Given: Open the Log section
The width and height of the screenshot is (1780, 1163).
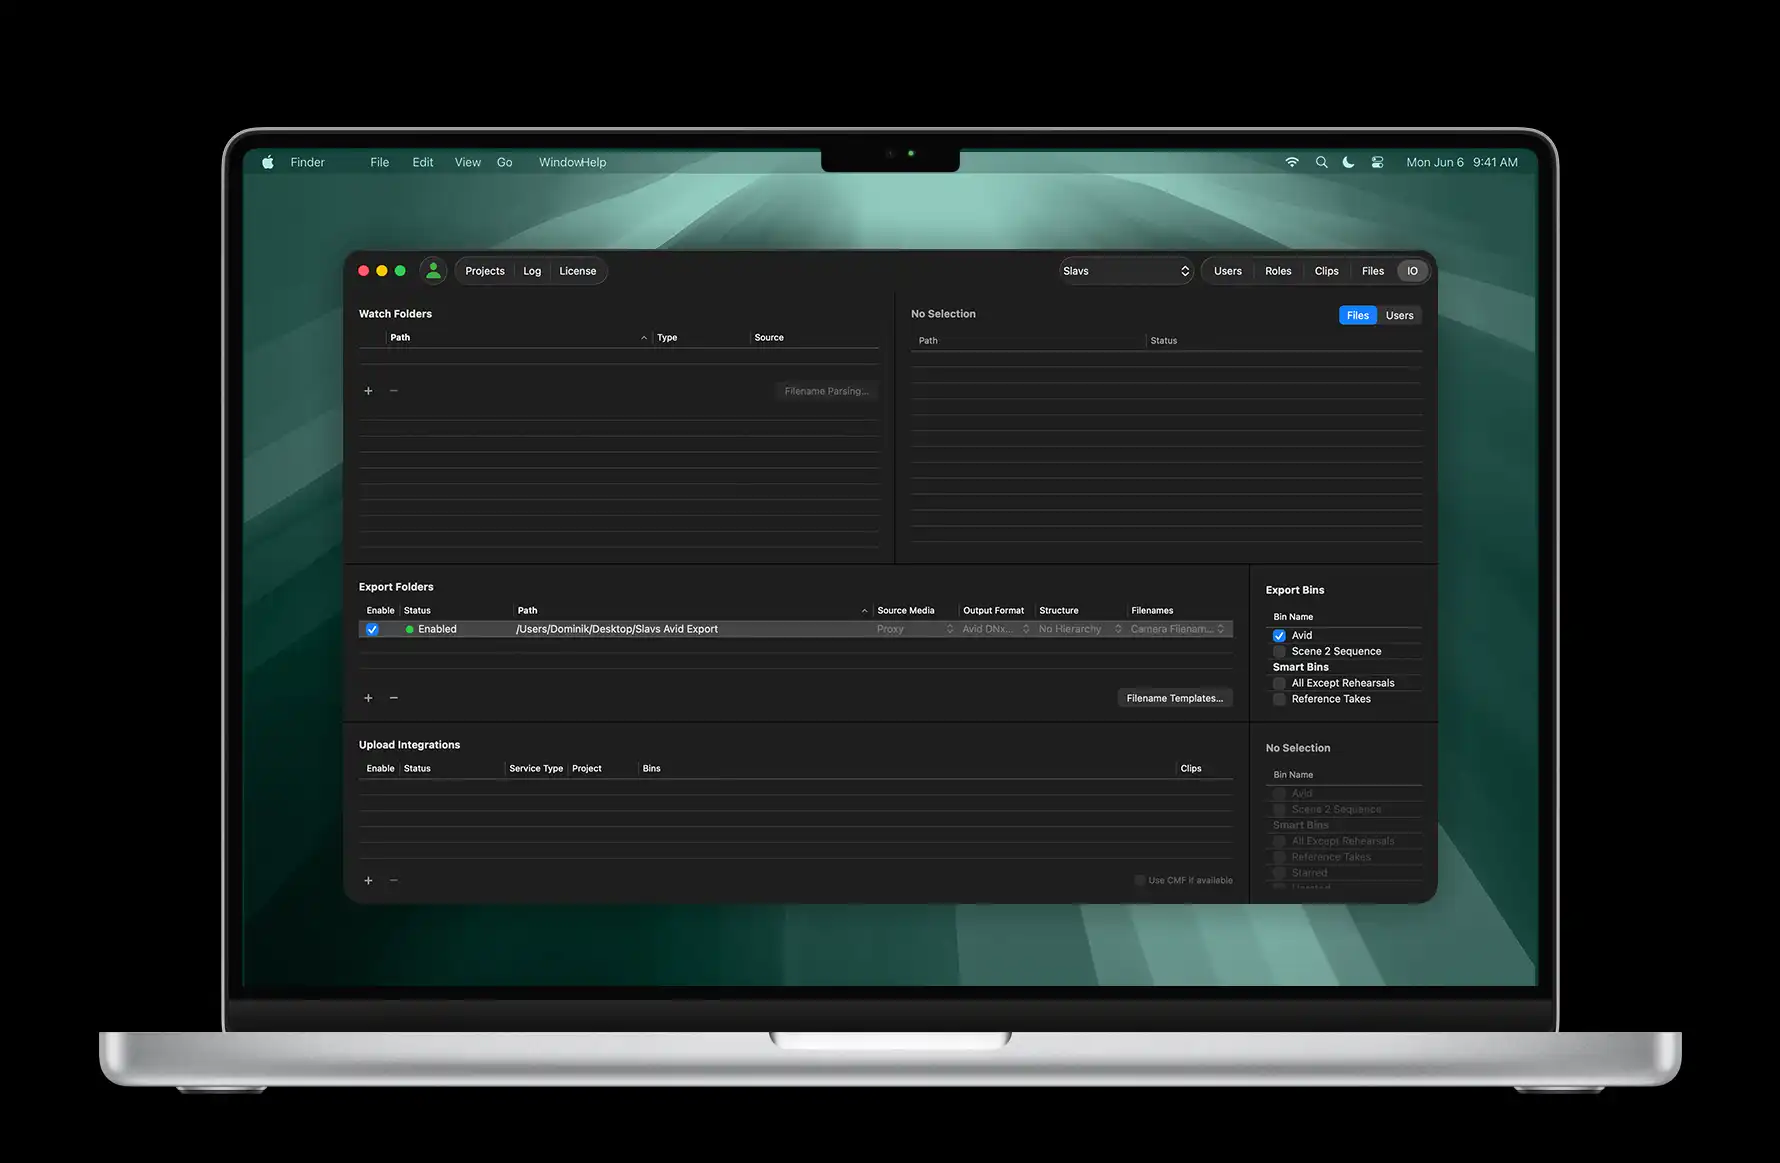Looking at the screenshot, I should click(x=531, y=270).
